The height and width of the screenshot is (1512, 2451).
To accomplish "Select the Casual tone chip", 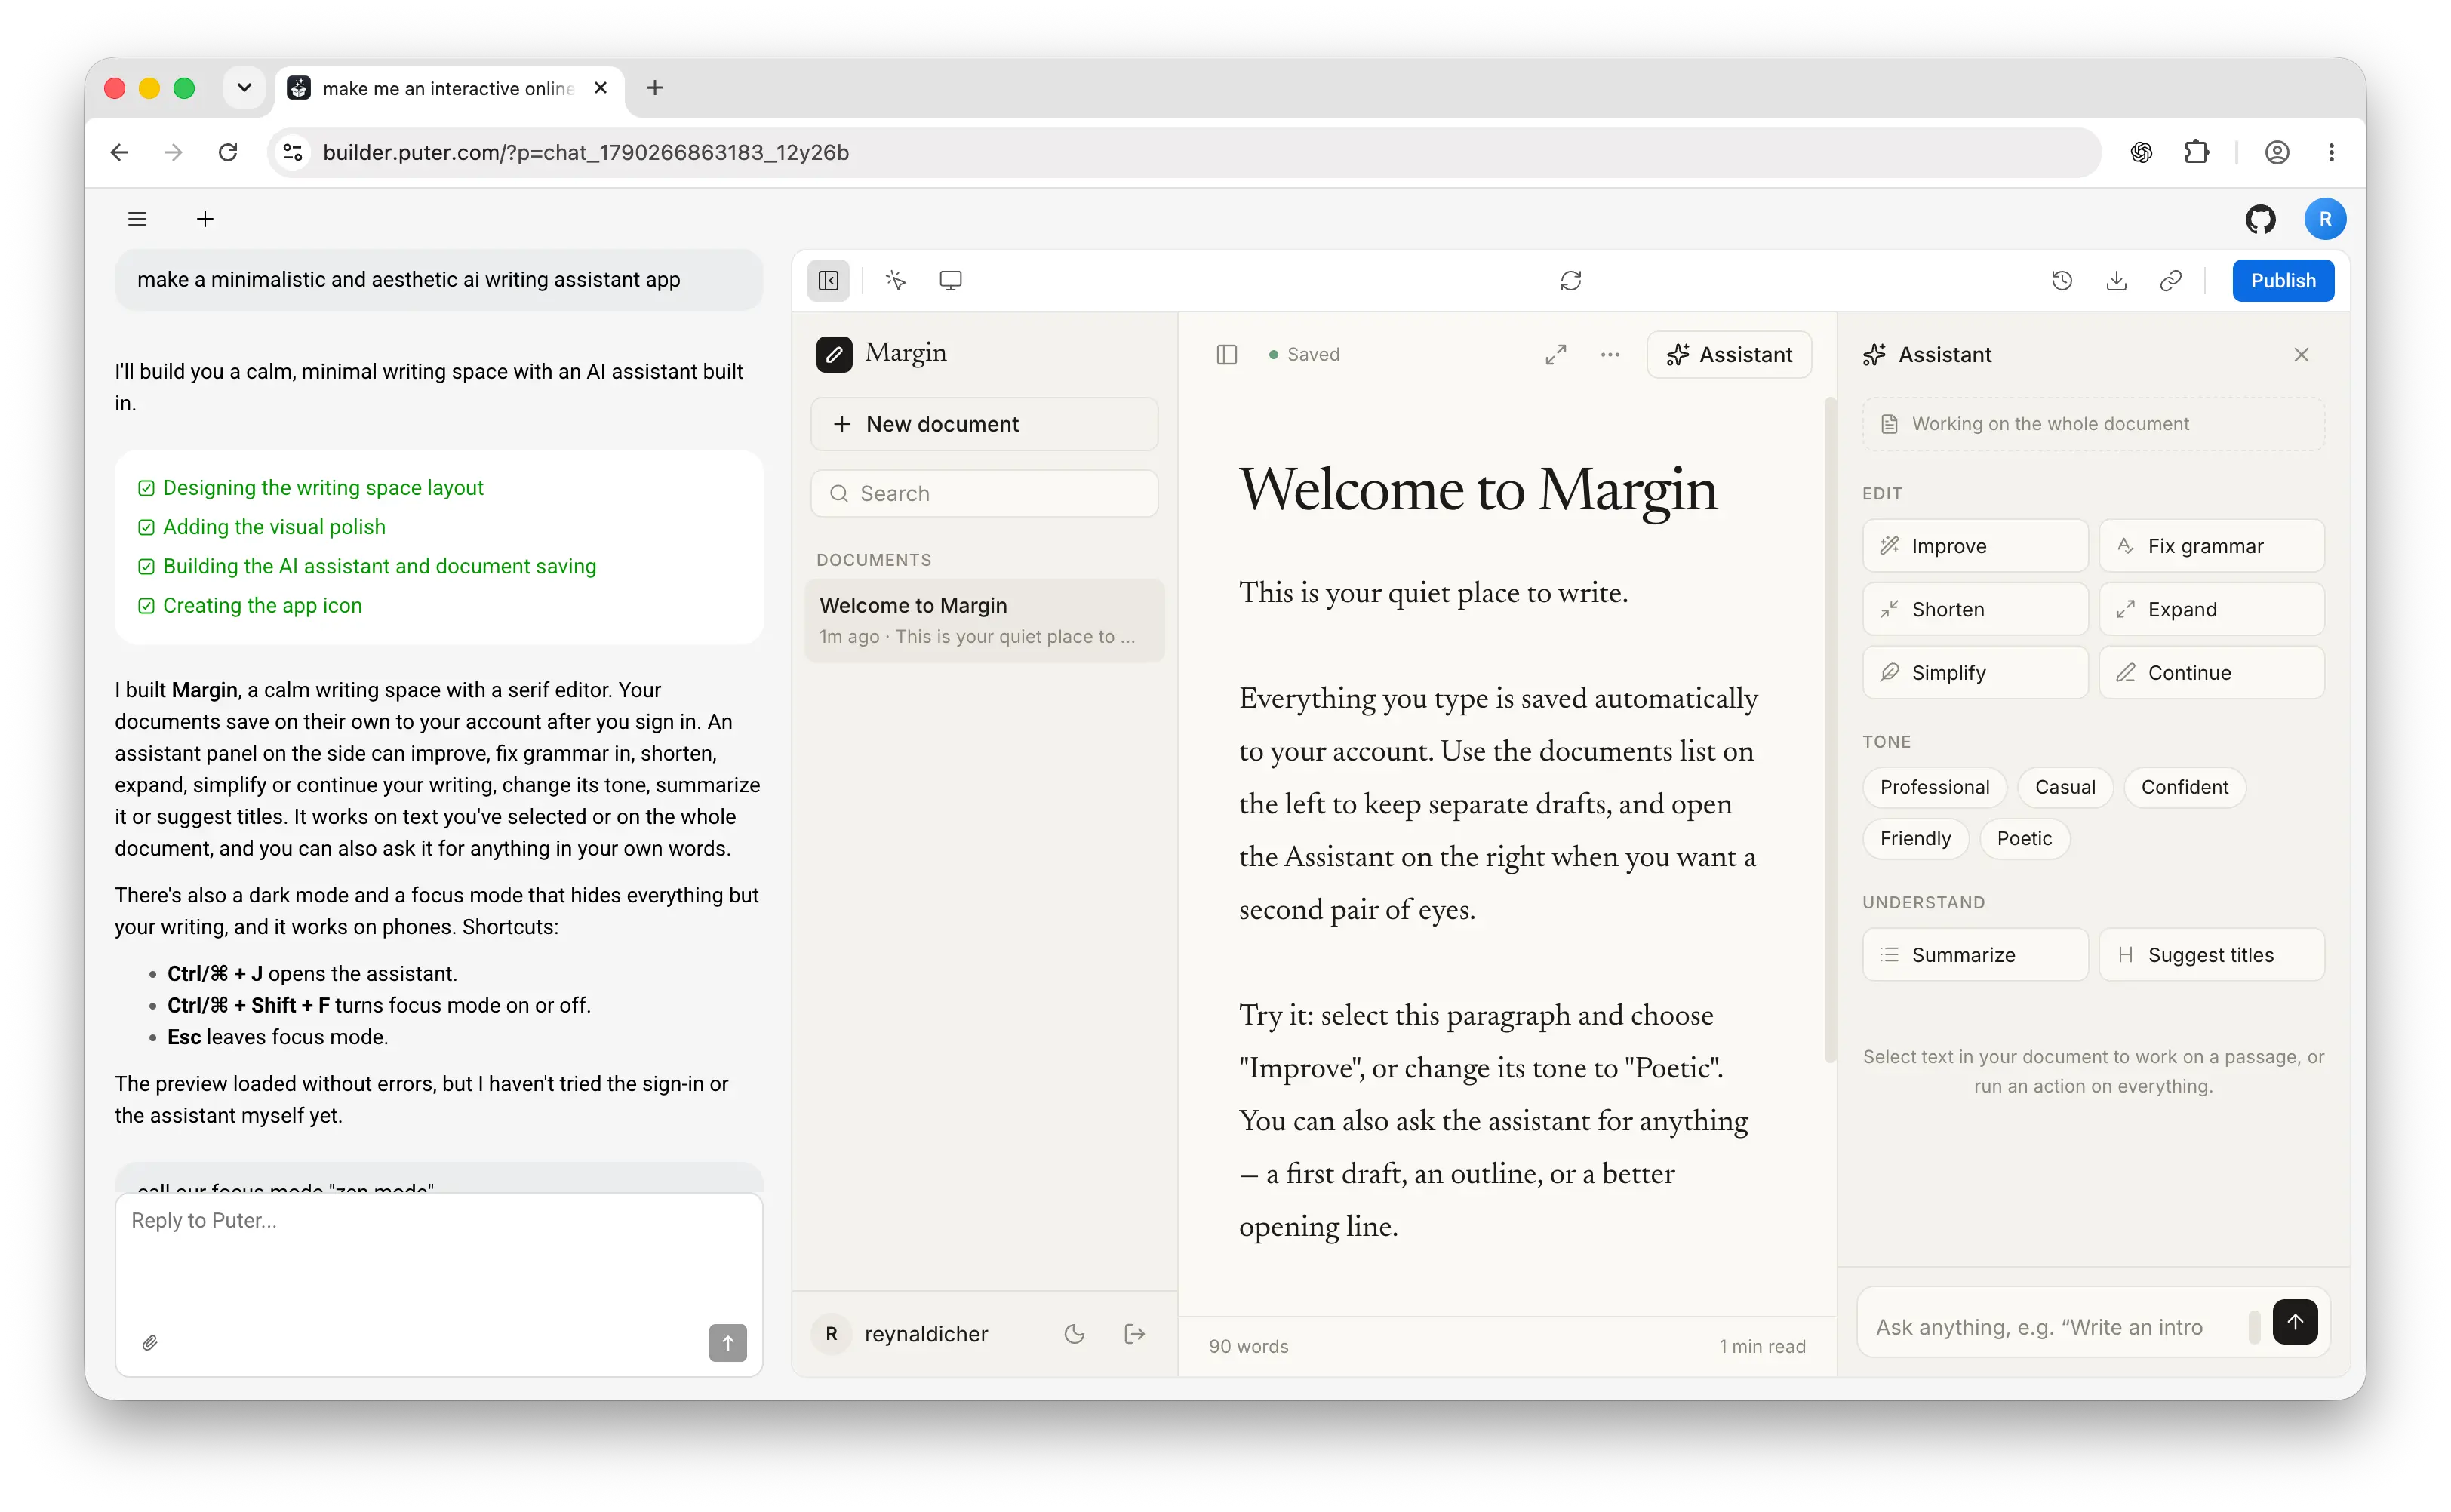I will pyautogui.click(x=2064, y=787).
